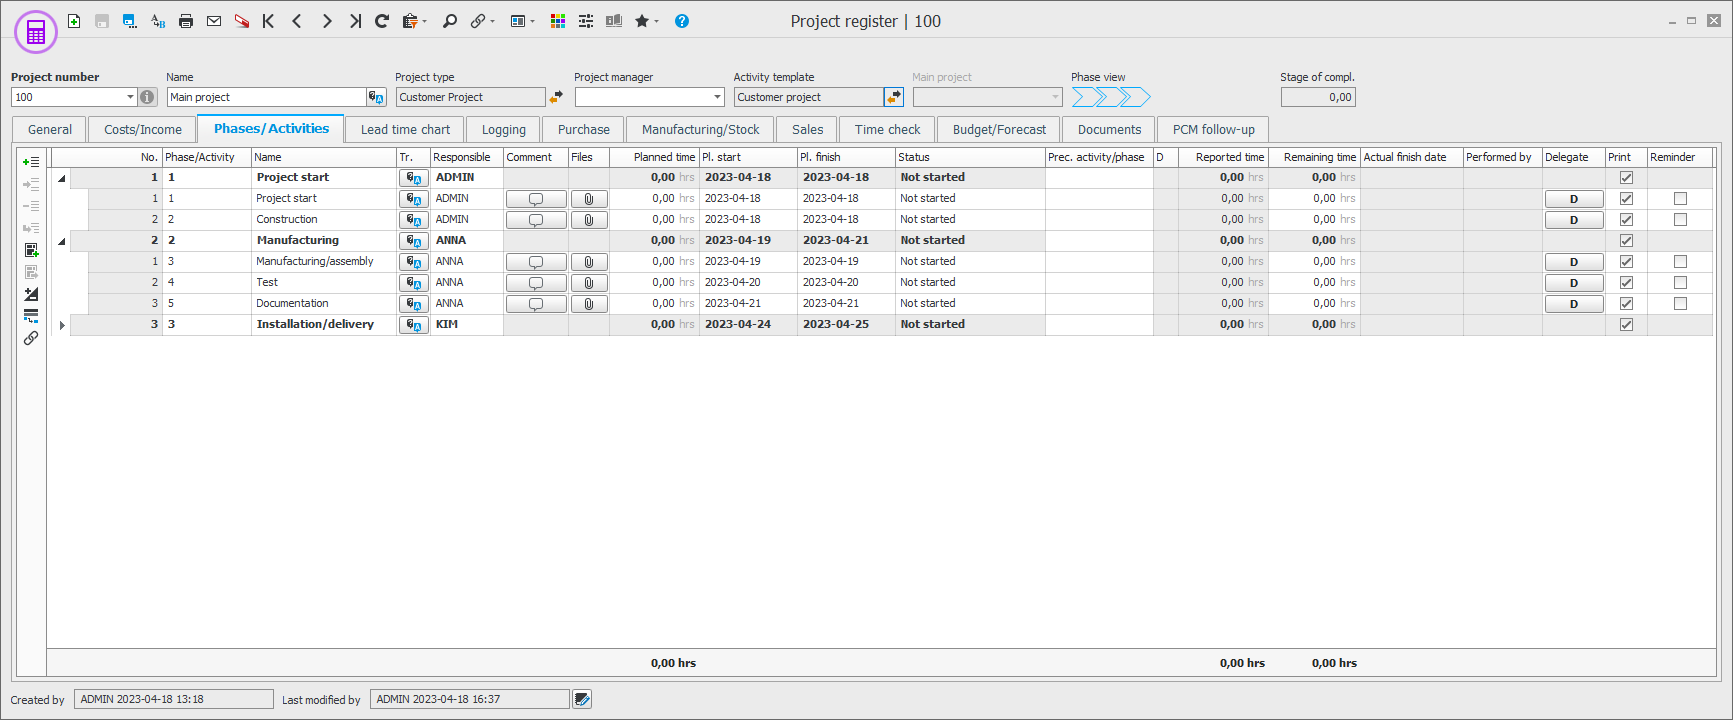Click the project Name input field
Image resolution: width=1733 pixels, height=720 pixels.
(x=267, y=97)
